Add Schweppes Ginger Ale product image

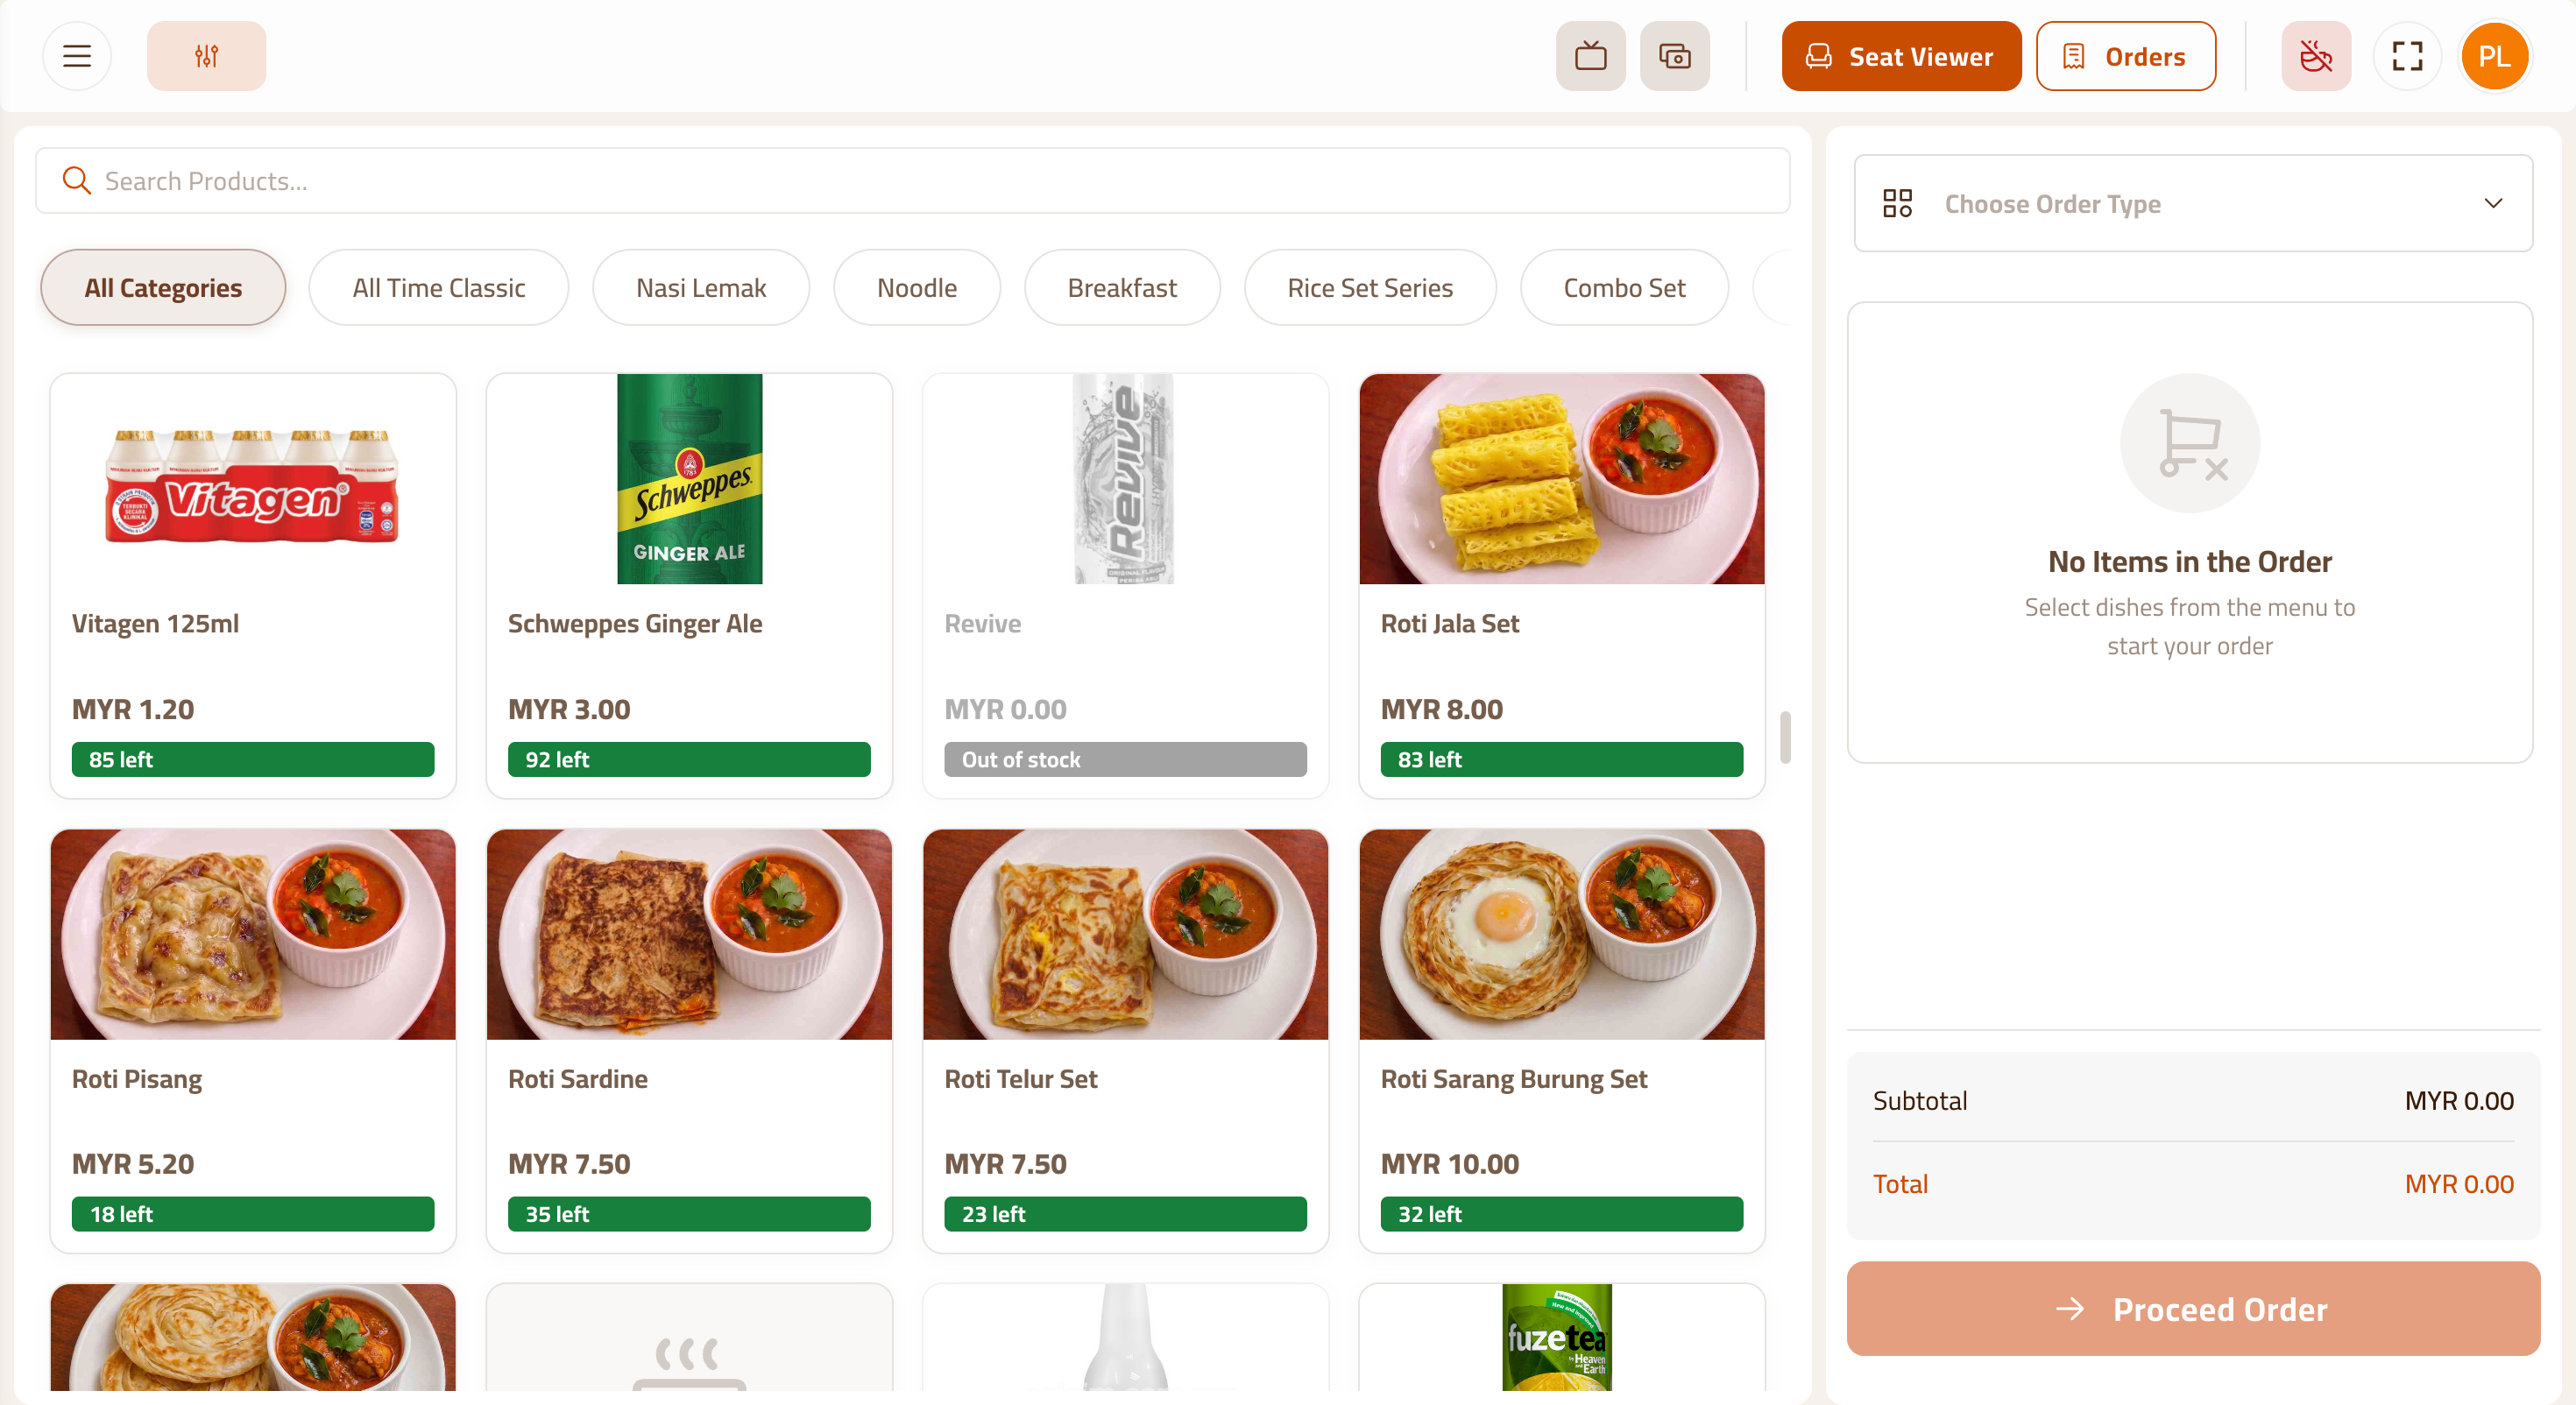click(x=689, y=479)
